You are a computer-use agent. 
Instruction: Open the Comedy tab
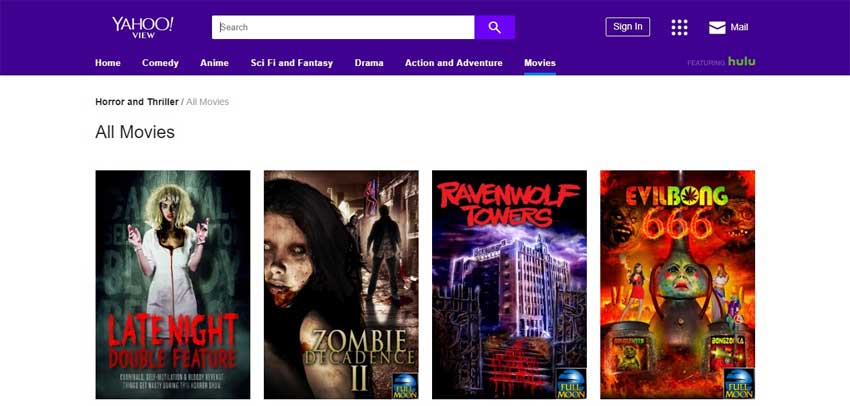pyautogui.click(x=160, y=63)
